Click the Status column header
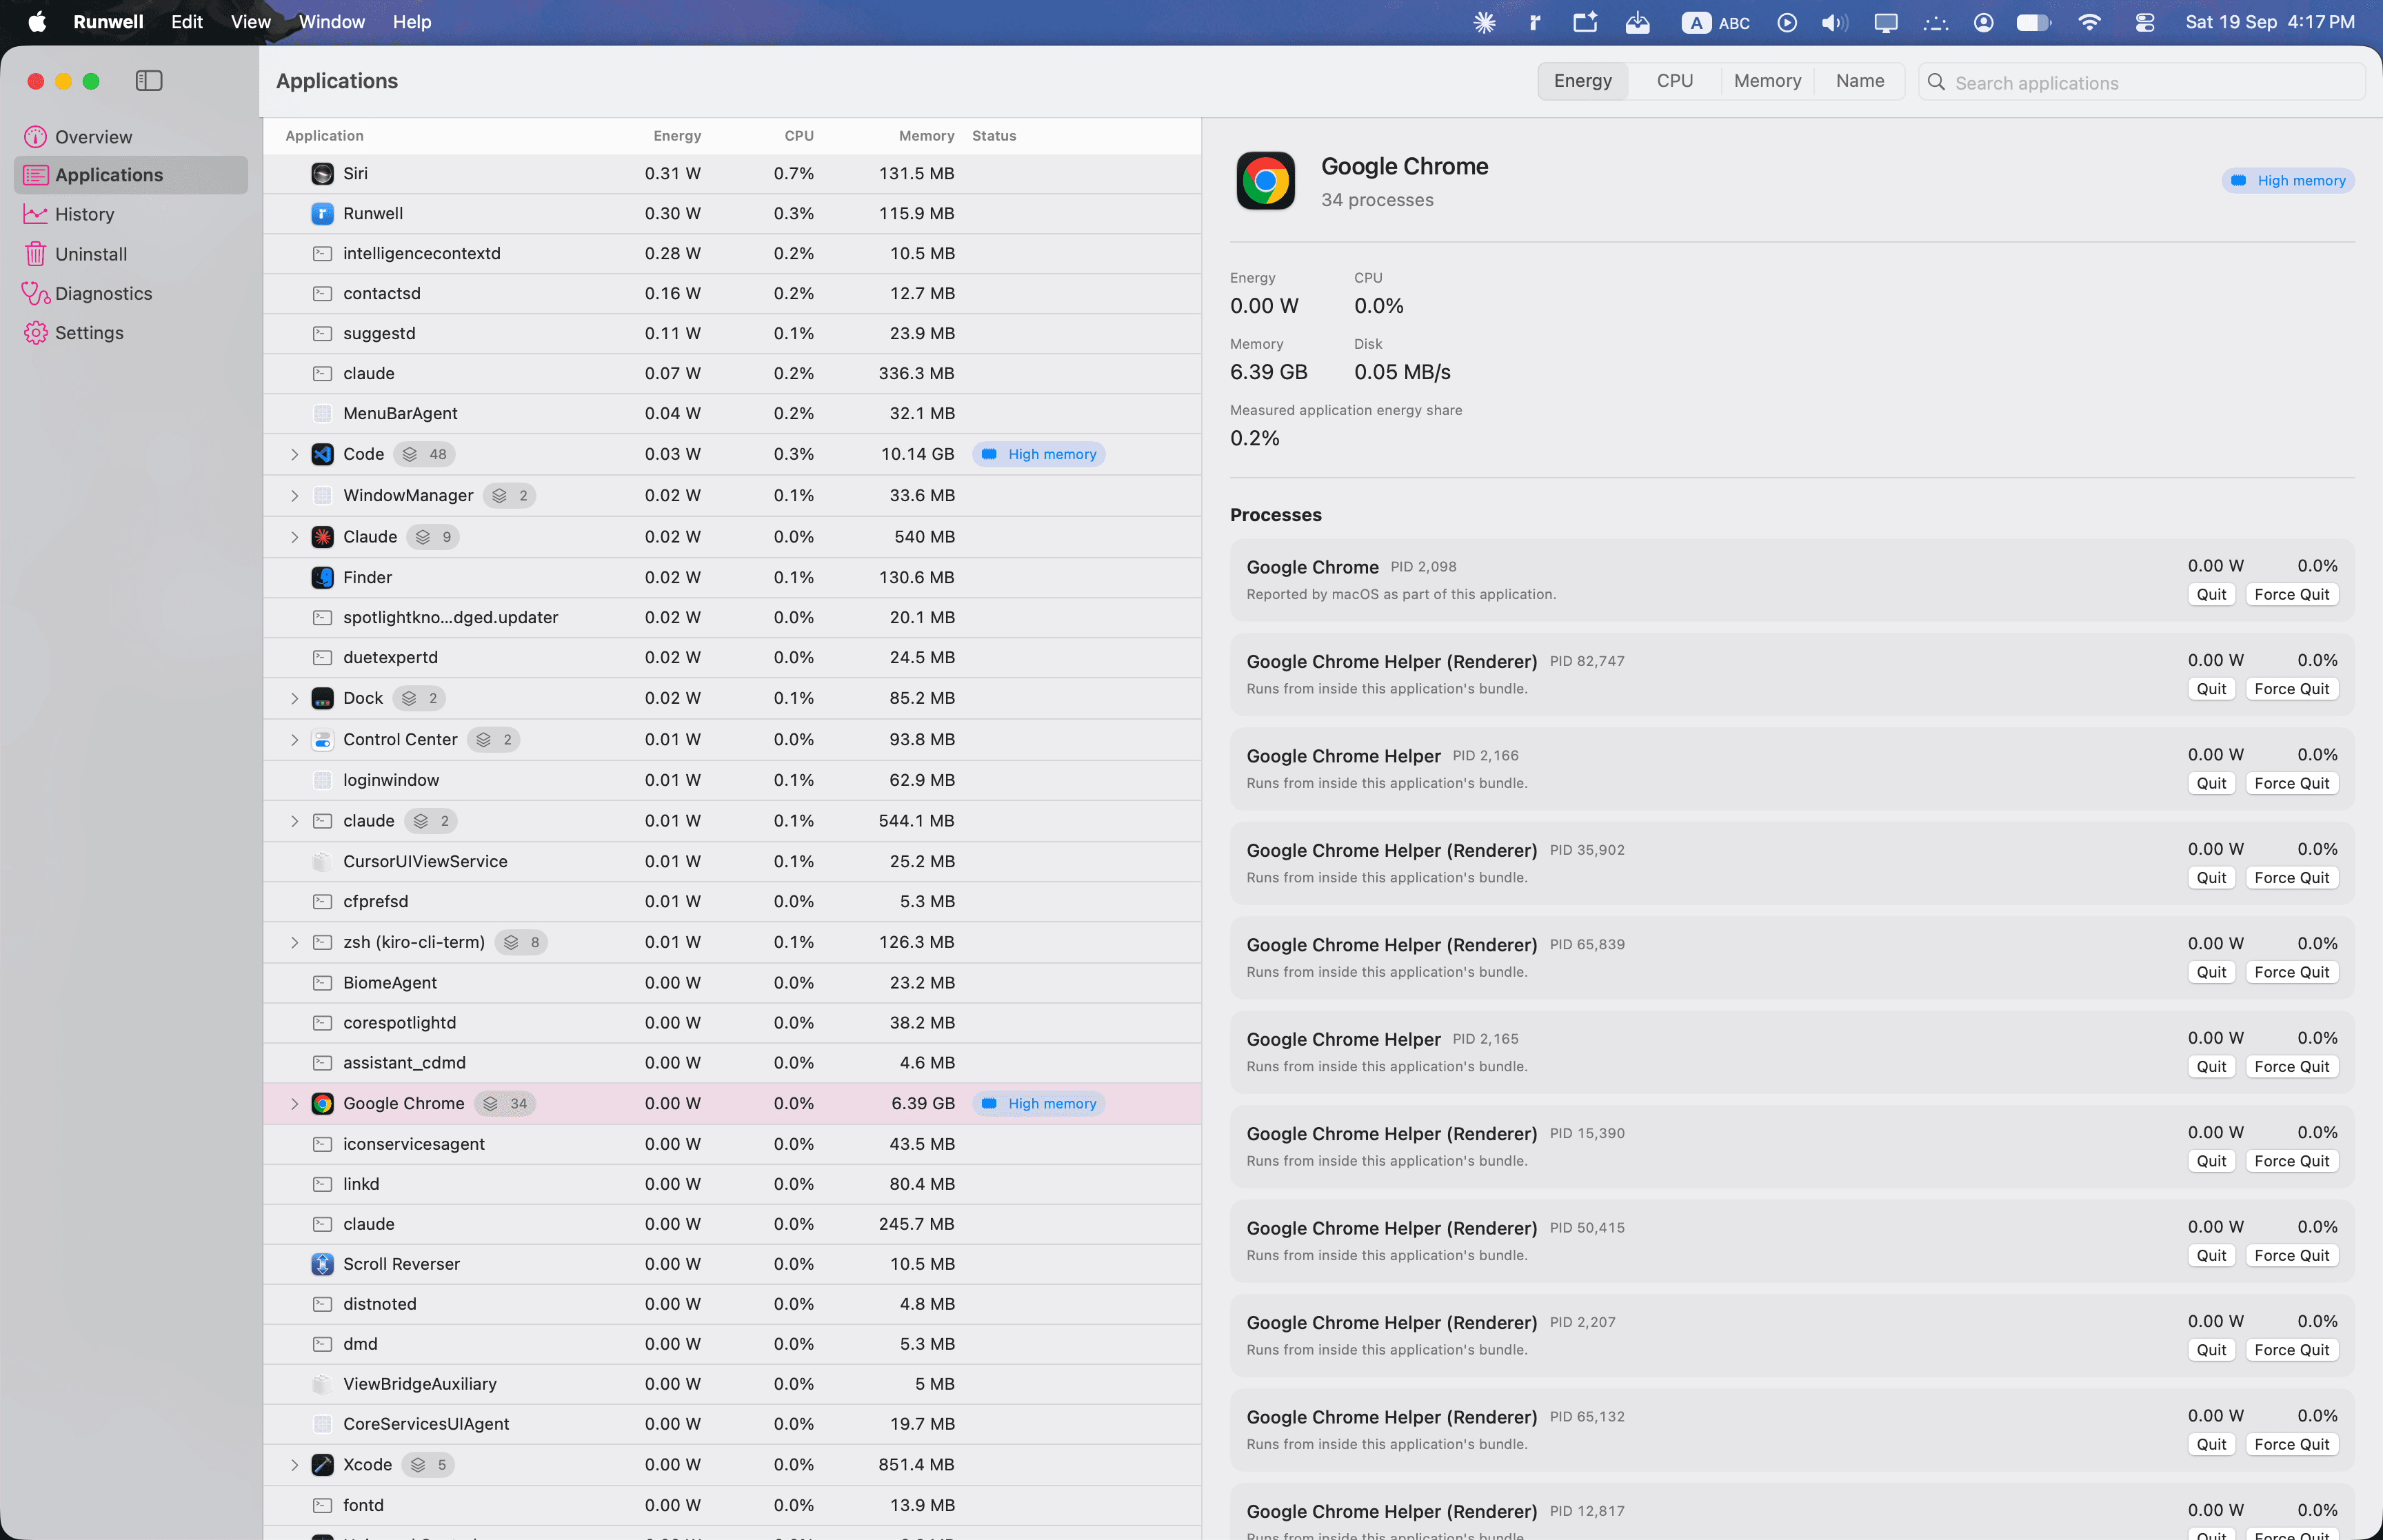 point(994,136)
